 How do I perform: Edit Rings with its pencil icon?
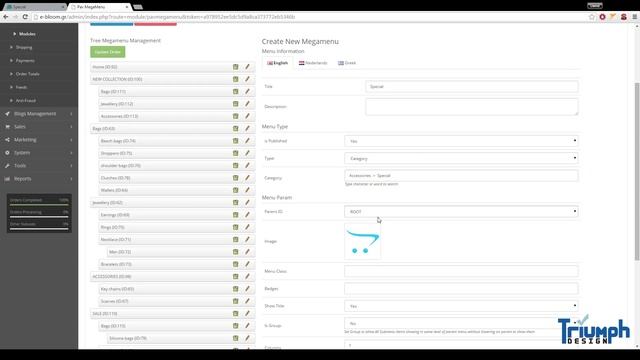click(x=247, y=227)
